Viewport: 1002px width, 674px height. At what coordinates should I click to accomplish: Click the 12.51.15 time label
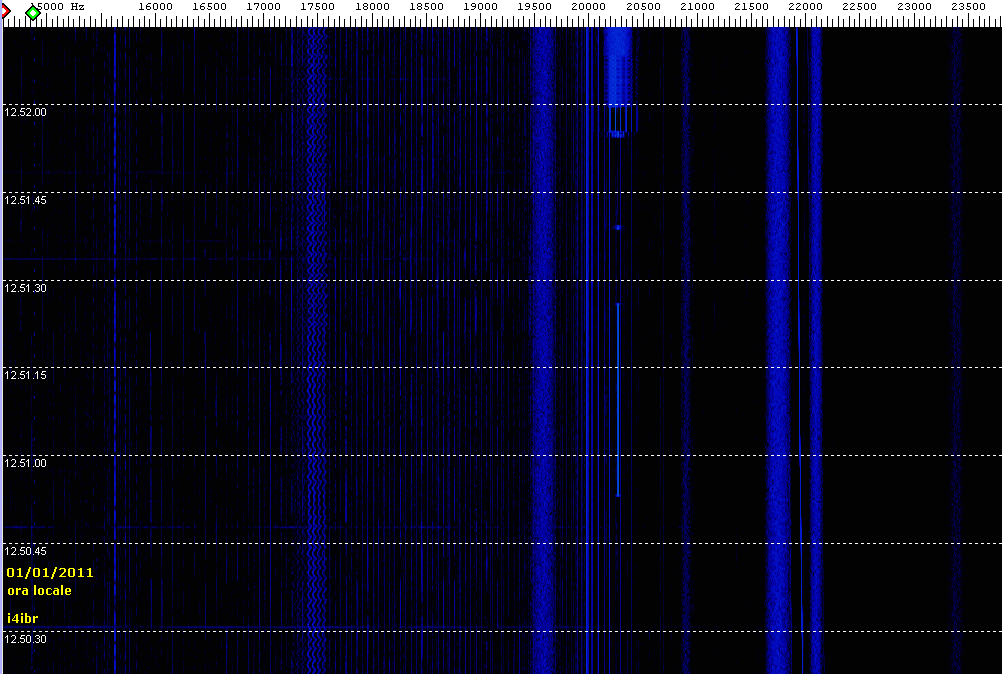pyautogui.click(x=26, y=375)
